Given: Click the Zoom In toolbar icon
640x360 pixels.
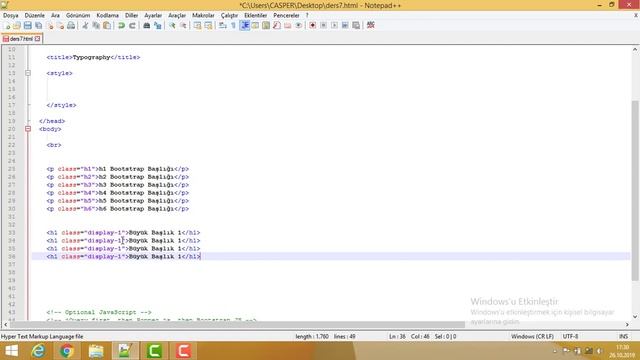Looking at the screenshot, I should click(172, 26).
